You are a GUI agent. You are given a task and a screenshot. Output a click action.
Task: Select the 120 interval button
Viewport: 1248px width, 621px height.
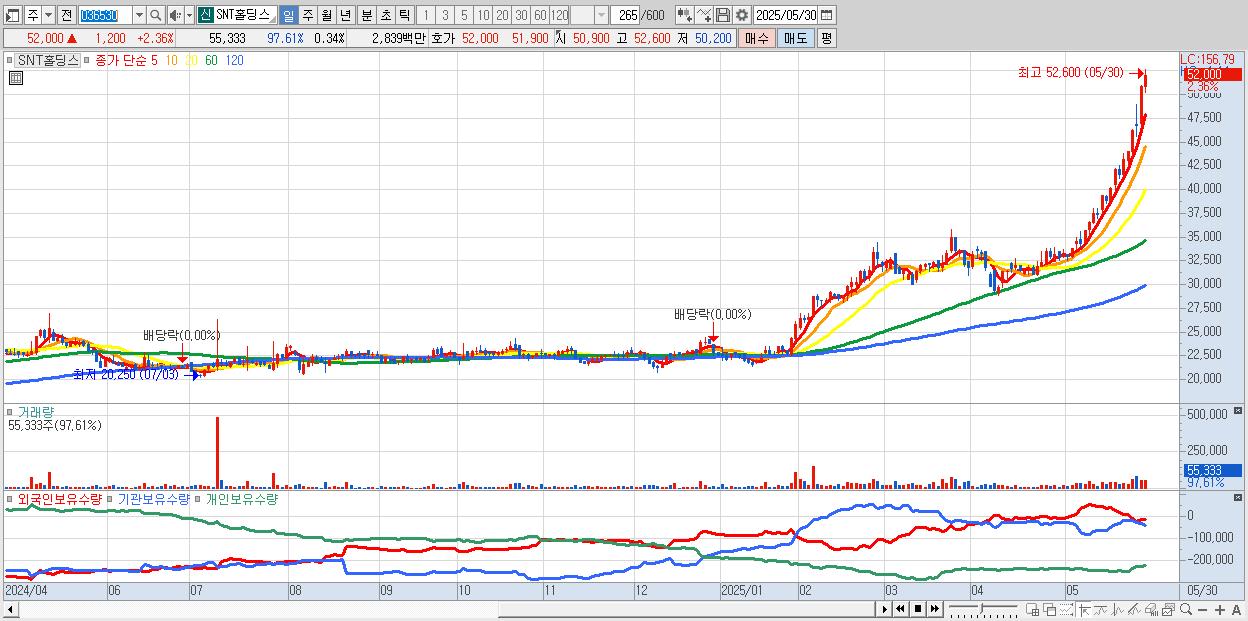pyautogui.click(x=560, y=15)
